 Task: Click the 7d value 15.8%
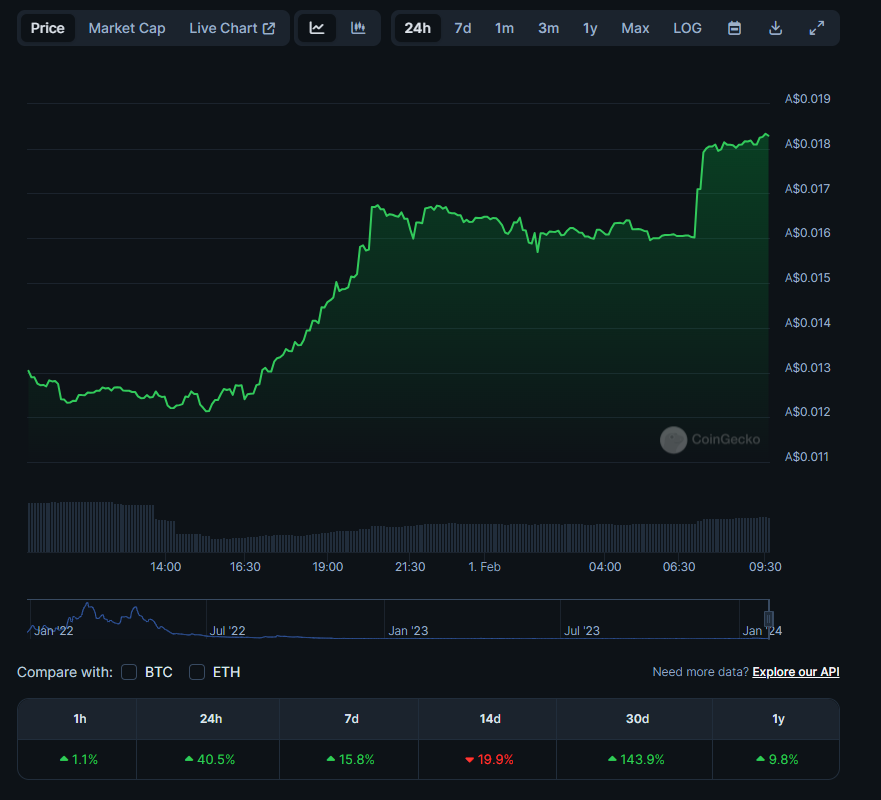[x=351, y=760]
